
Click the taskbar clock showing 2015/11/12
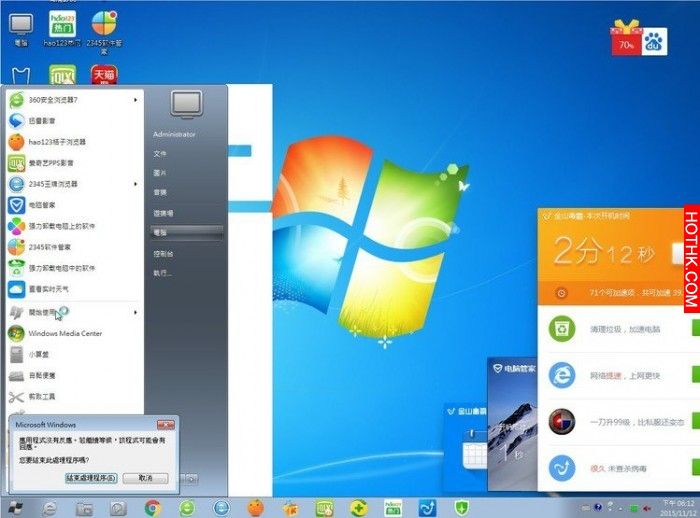point(678,508)
